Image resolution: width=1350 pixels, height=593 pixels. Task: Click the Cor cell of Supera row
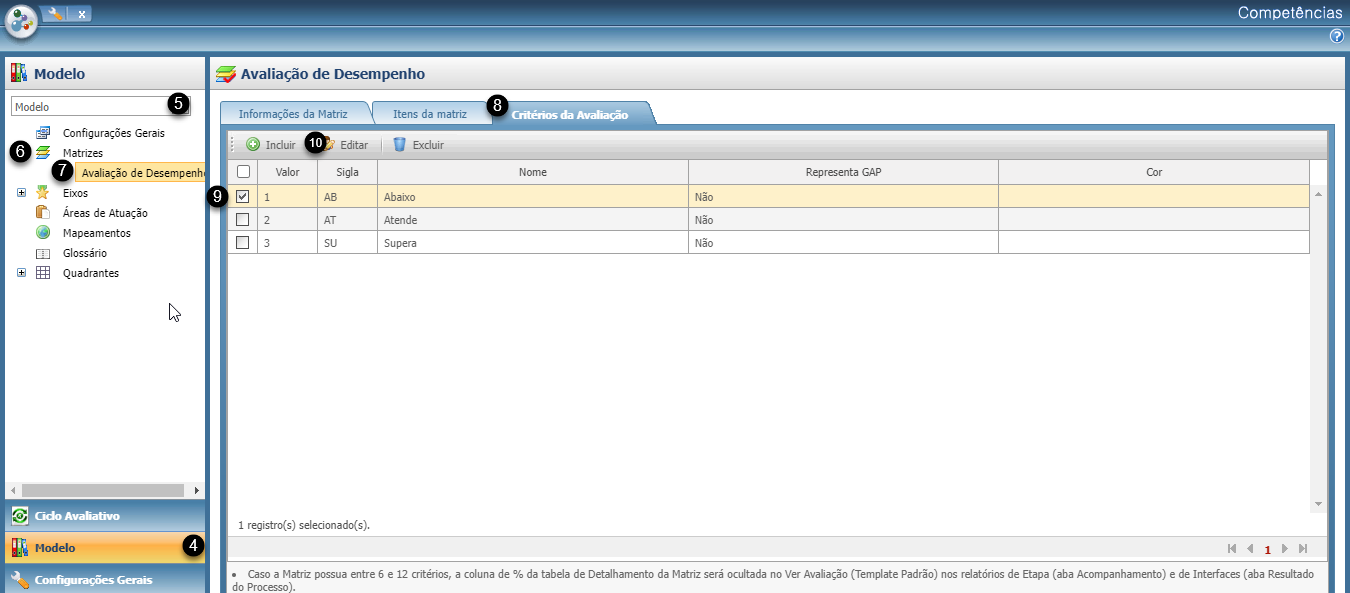pyautogui.click(x=1154, y=243)
